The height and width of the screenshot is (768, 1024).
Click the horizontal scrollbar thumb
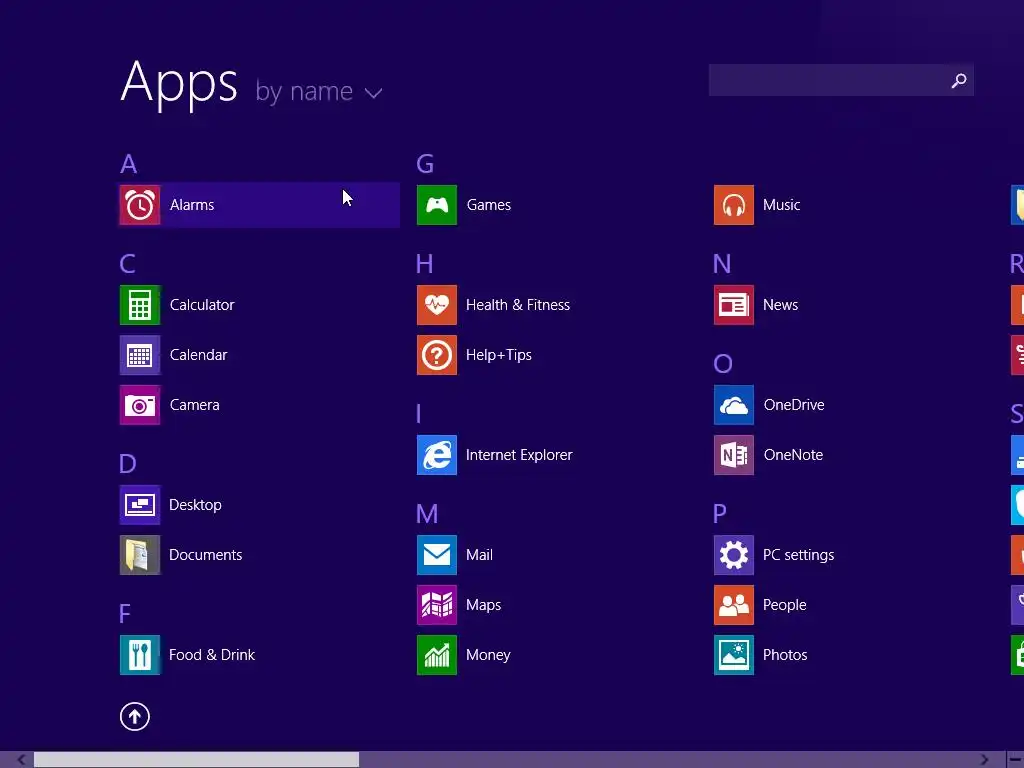[x=196, y=760]
